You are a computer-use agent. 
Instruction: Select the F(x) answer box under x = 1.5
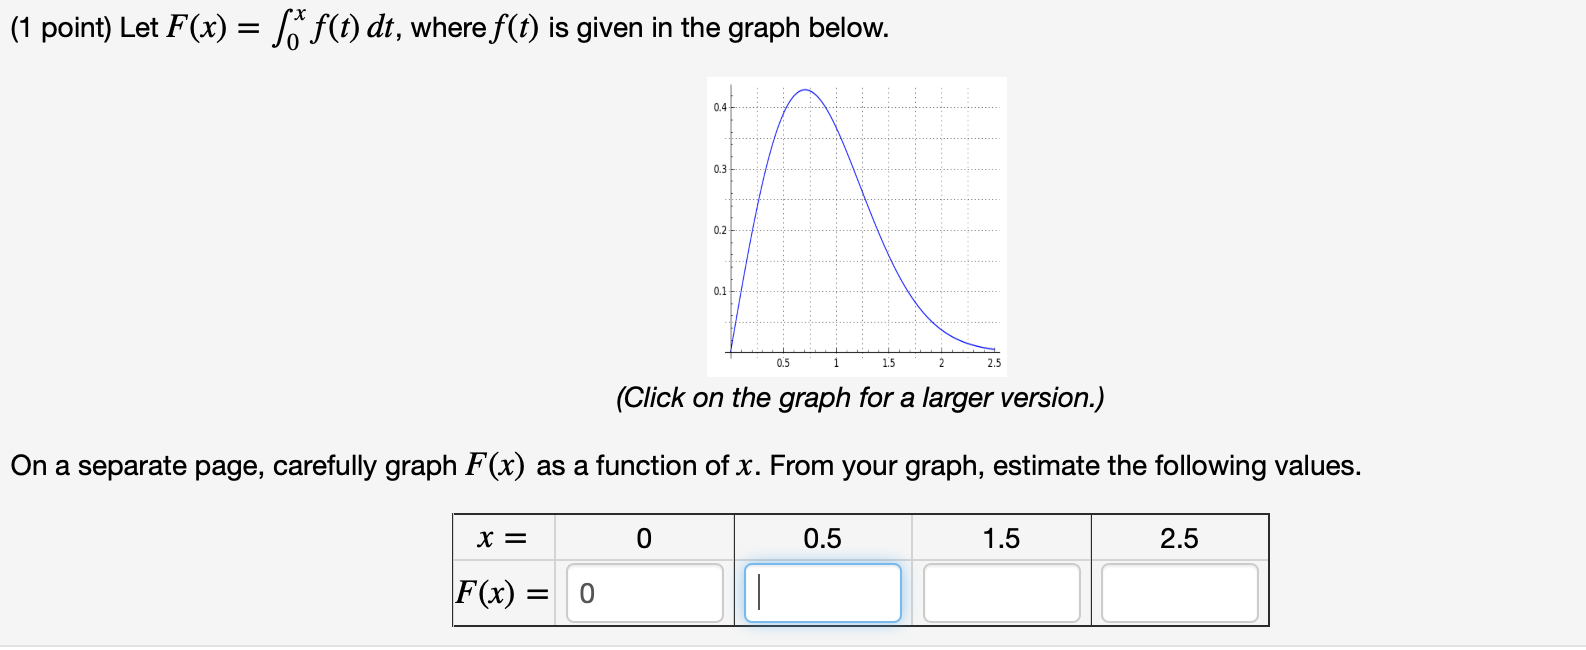click(x=1001, y=592)
